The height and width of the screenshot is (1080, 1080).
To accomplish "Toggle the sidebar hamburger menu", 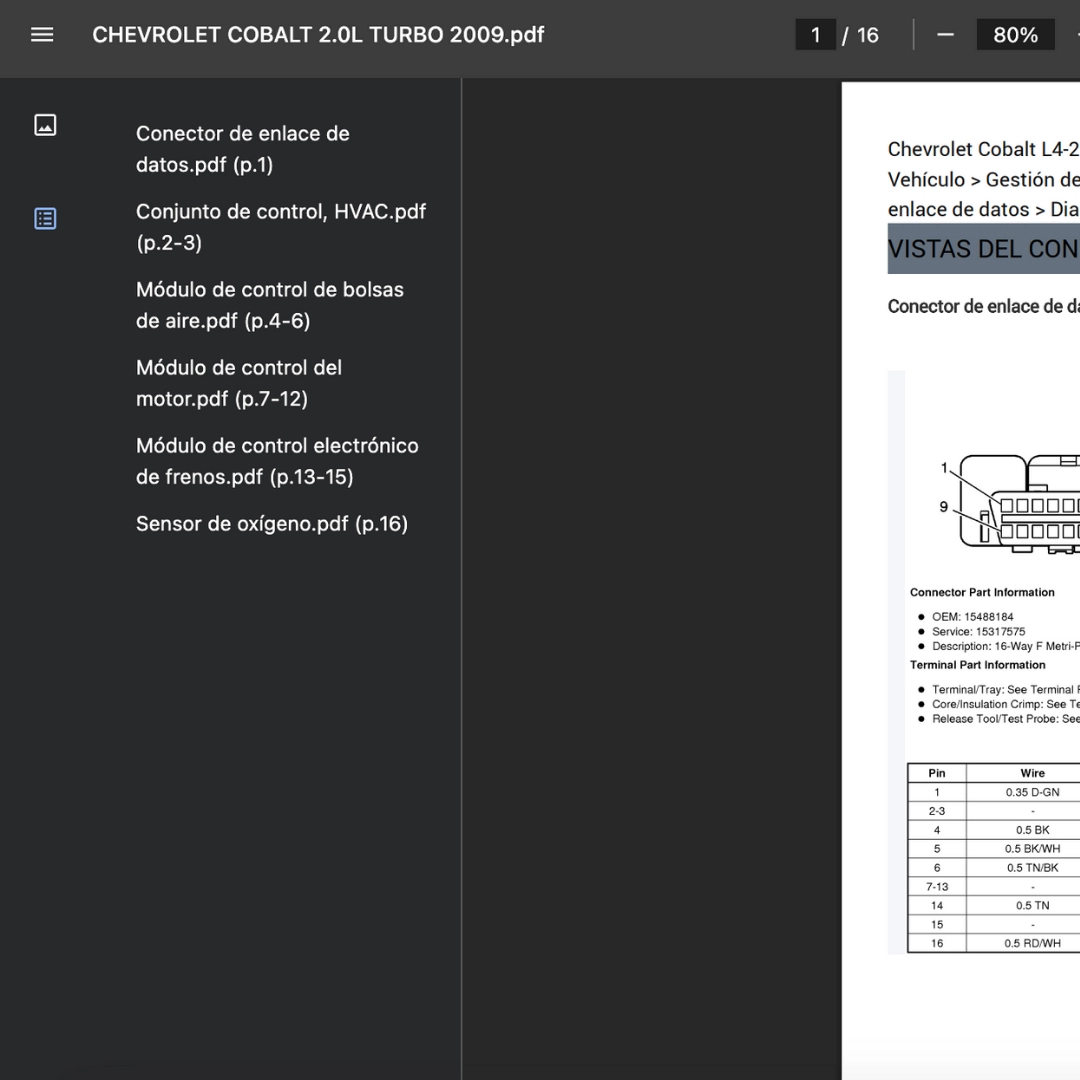I will point(42,34).
